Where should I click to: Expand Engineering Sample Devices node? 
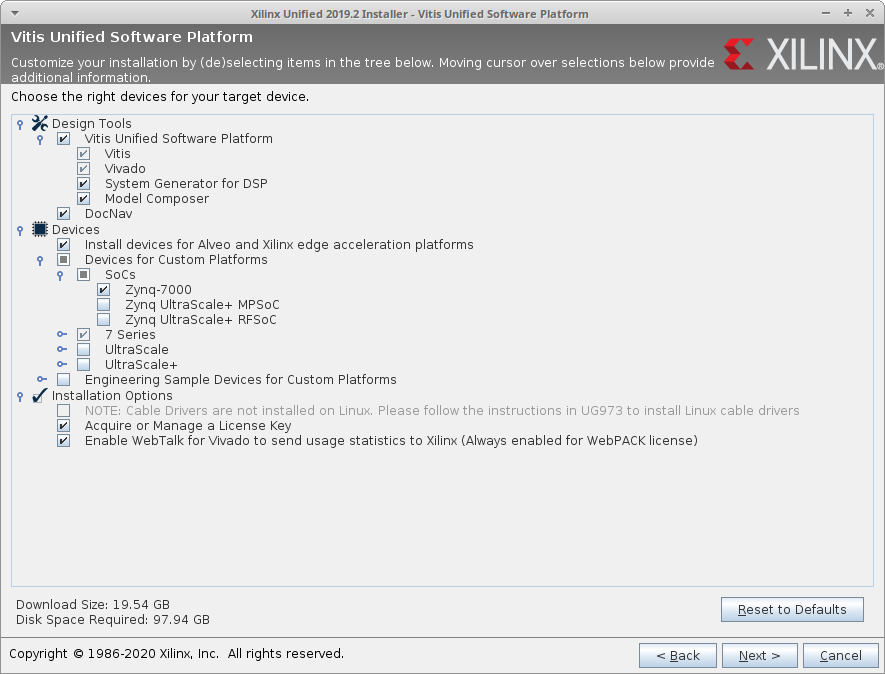click(x=42, y=379)
